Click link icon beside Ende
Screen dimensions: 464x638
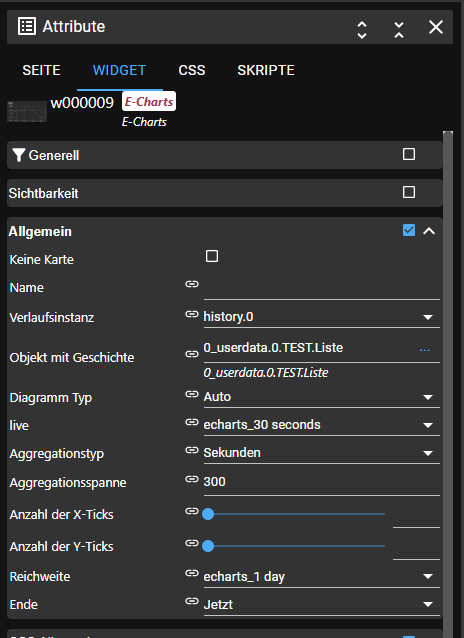pos(192,601)
